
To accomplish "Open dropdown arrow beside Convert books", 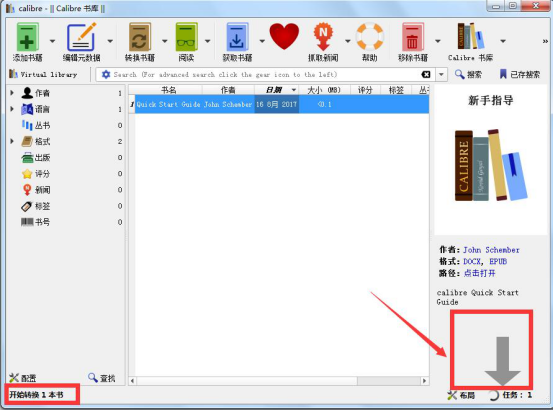I will pos(165,41).
